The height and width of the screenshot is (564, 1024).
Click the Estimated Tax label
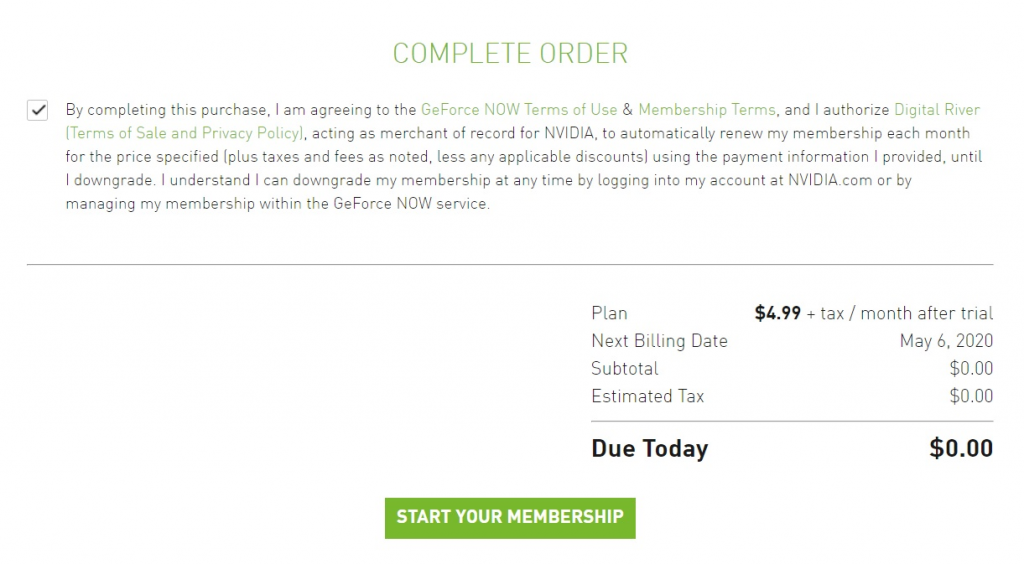[x=647, y=396]
